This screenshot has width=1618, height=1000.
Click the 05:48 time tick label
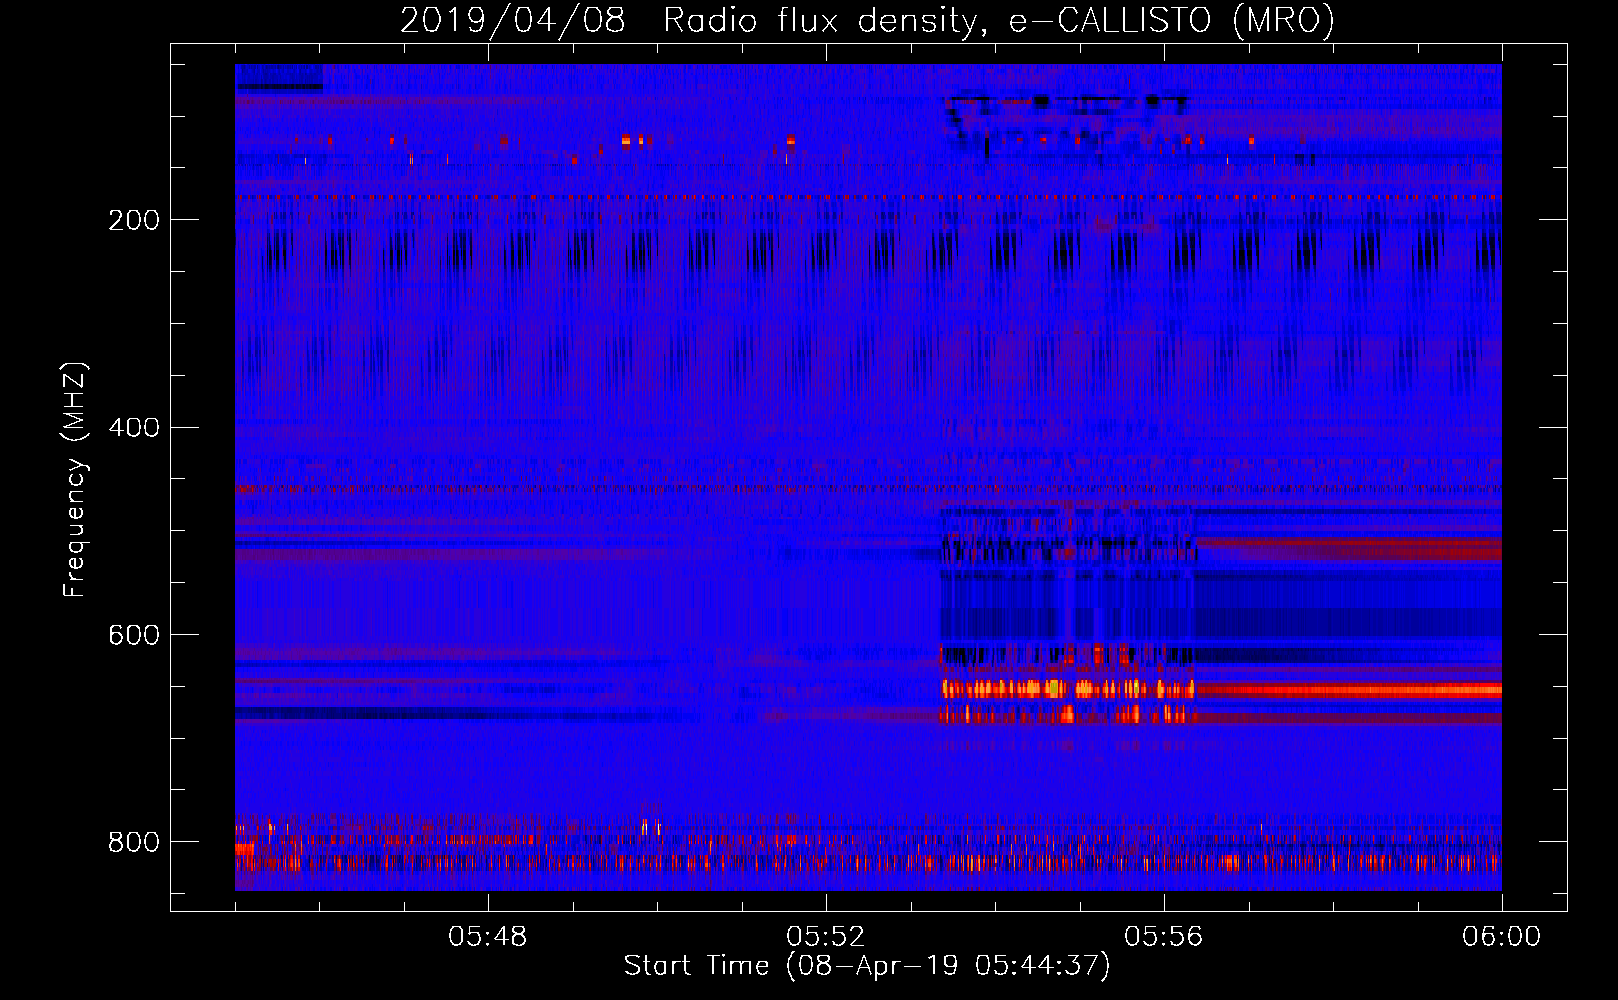coord(488,937)
